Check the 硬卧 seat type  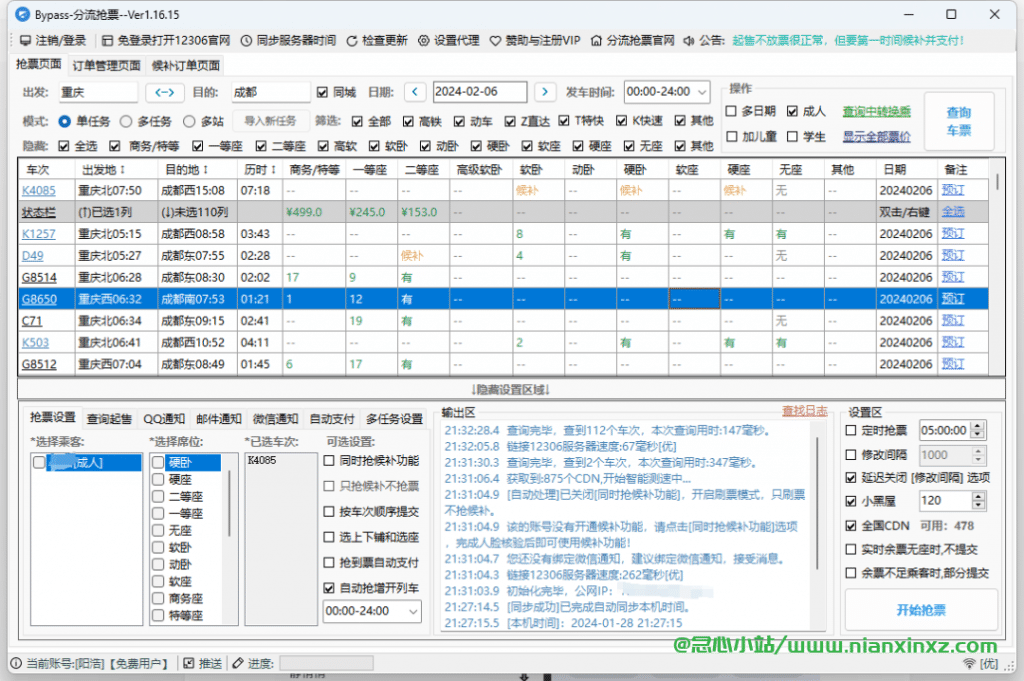click(158, 462)
